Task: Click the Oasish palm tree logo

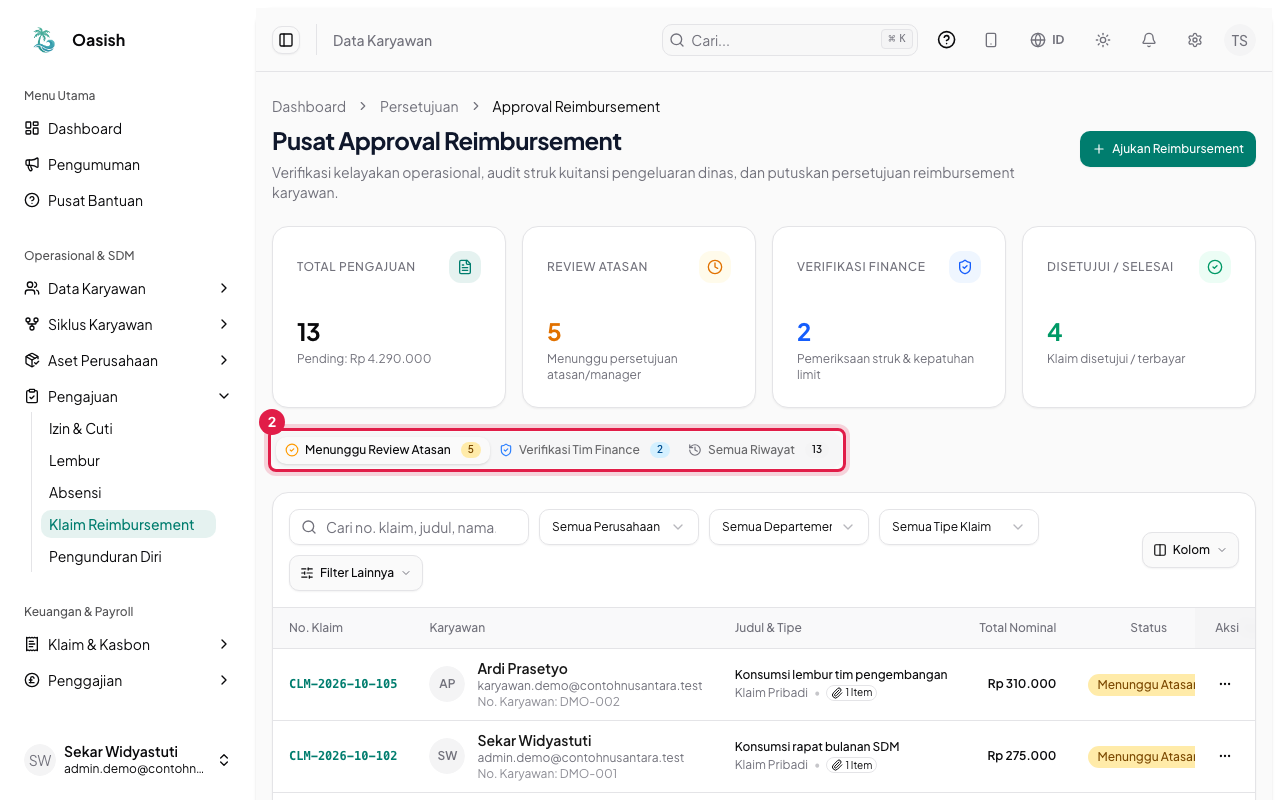Action: point(44,40)
